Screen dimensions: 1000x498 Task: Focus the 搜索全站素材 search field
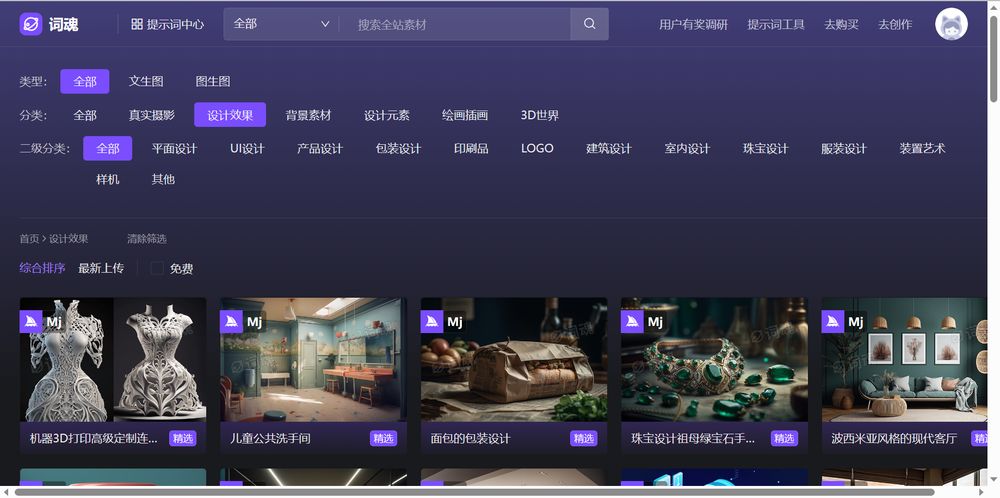[455, 24]
